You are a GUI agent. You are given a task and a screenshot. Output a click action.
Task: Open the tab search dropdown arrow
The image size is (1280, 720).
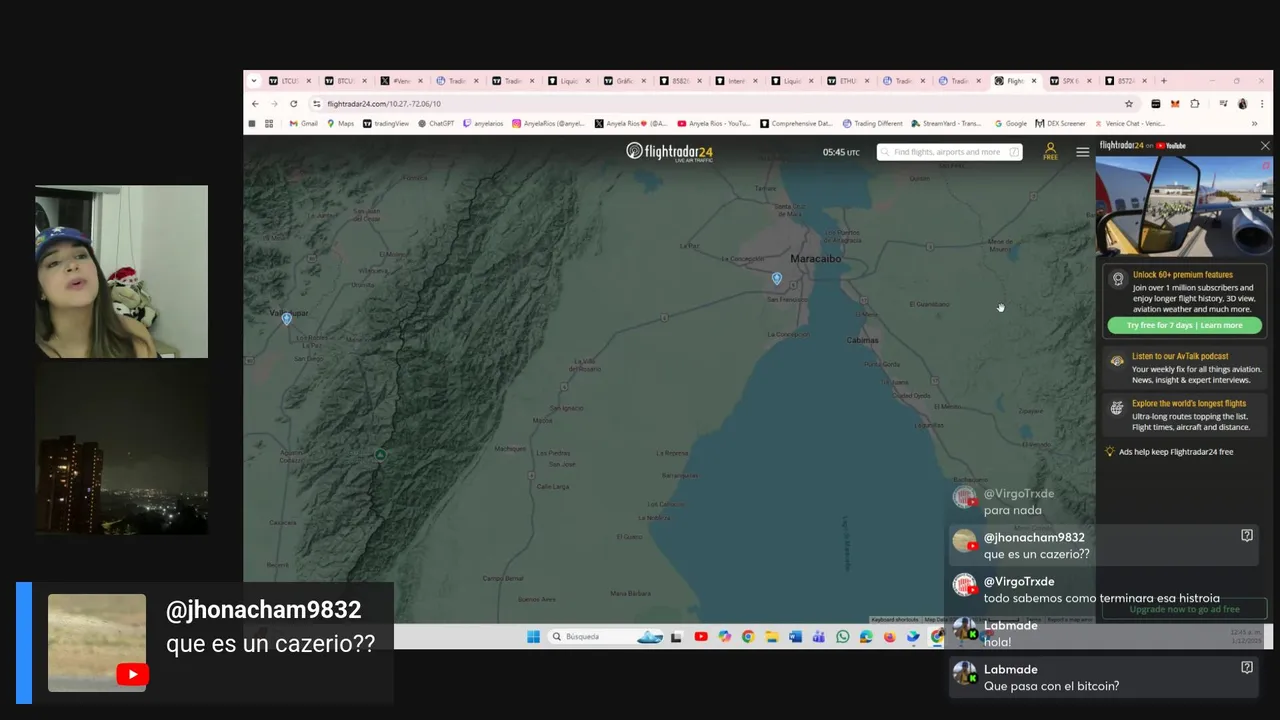pyautogui.click(x=254, y=81)
